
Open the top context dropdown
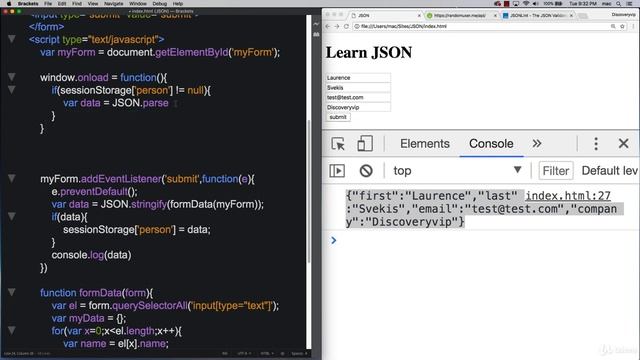tap(457, 171)
